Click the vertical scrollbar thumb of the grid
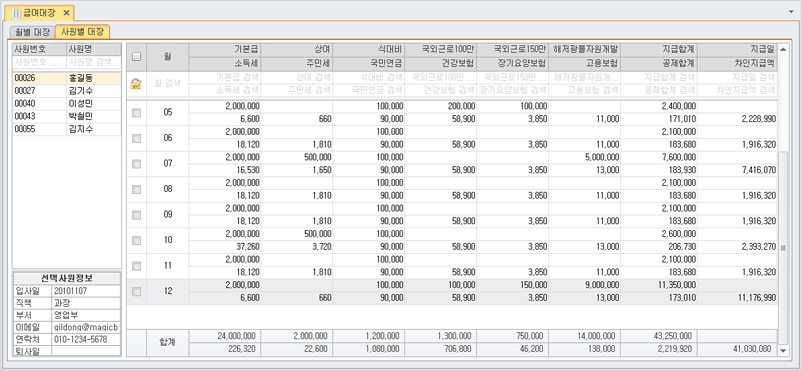Viewport: 802px width, 371px height. (x=783, y=248)
